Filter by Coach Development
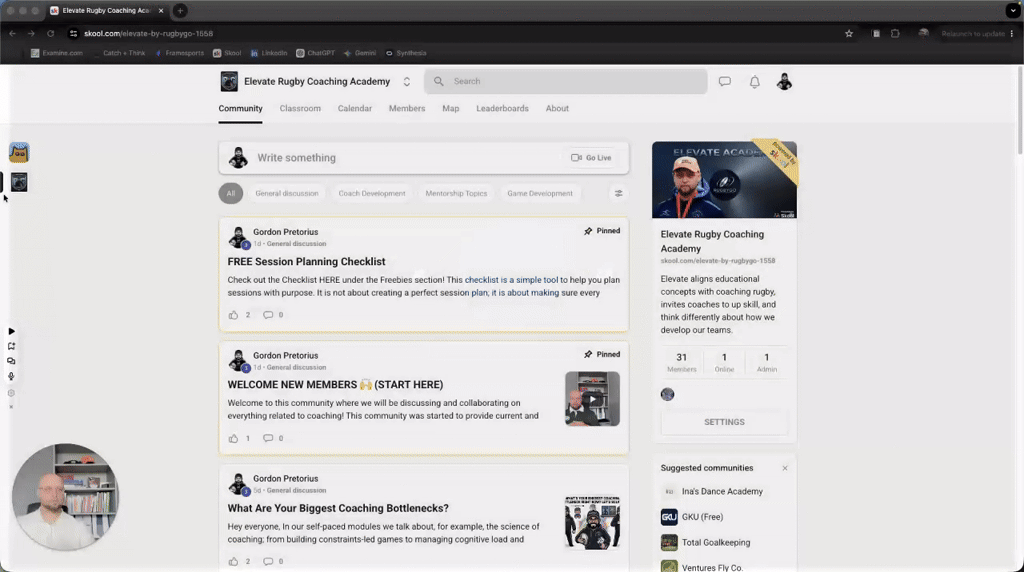This screenshot has width=1024, height=572. (372, 193)
